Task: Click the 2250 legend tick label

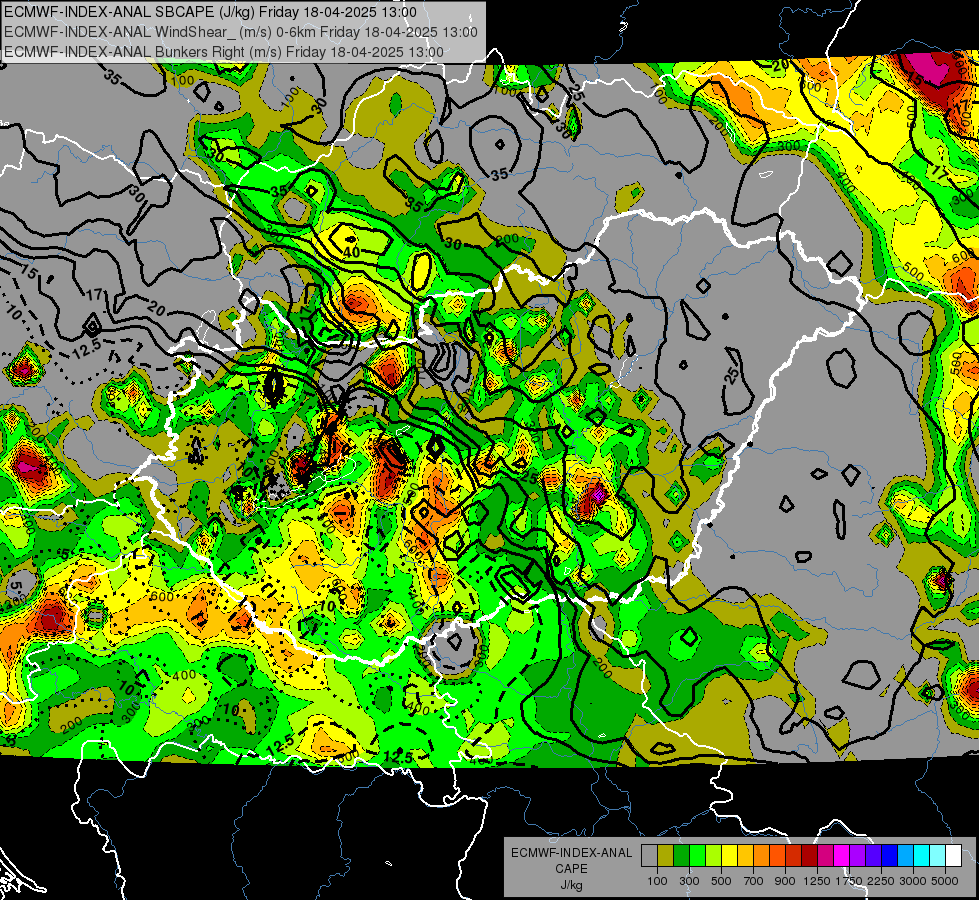Action: click(x=881, y=881)
